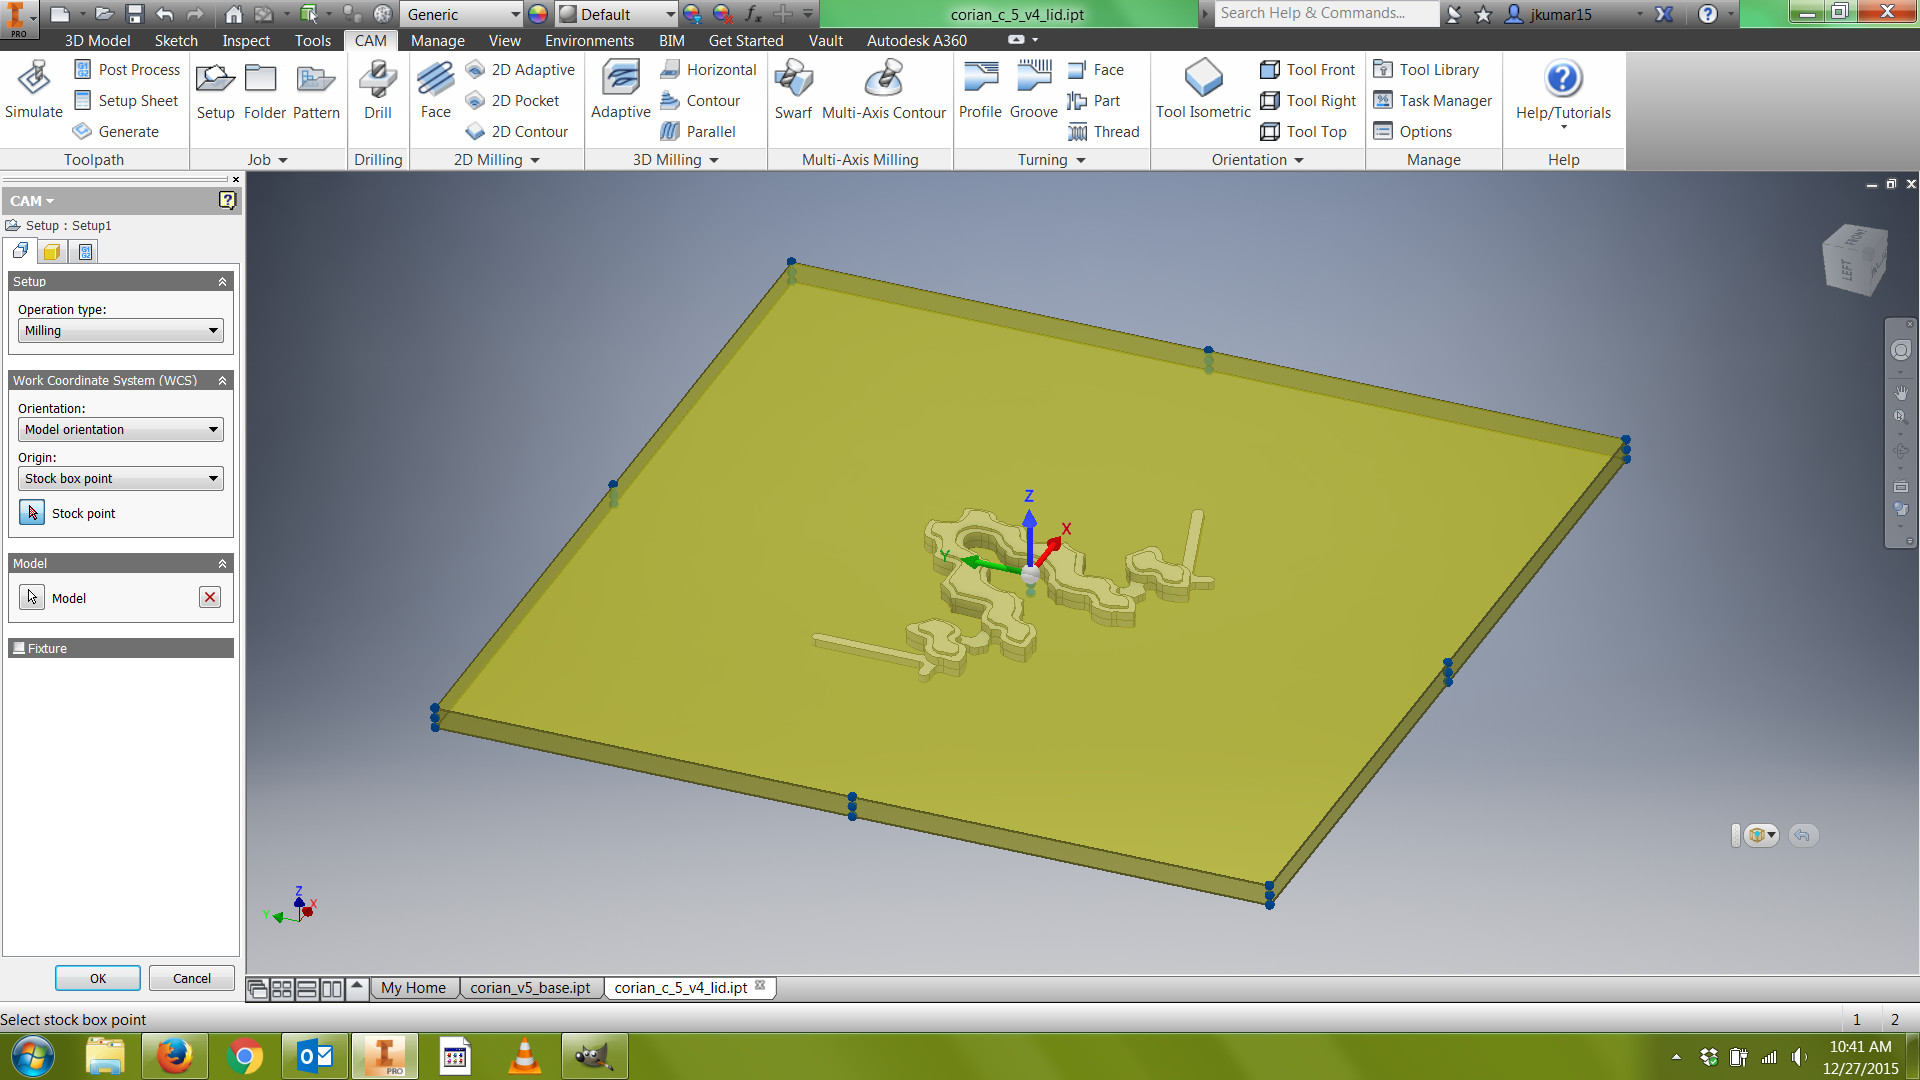Choose the 2D Adaptive operation
Image resolution: width=1920 pixels, height=1080 pixels.
[521, 70]
